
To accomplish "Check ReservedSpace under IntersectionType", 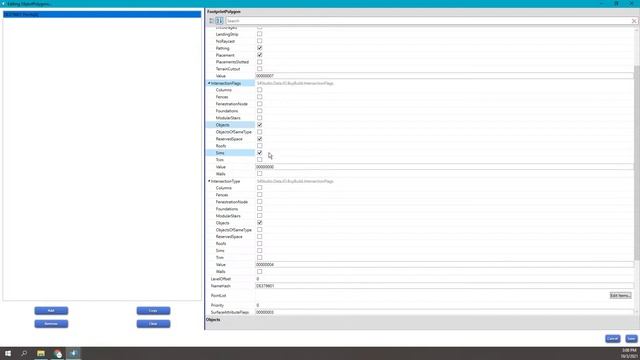I will [260, 237].
